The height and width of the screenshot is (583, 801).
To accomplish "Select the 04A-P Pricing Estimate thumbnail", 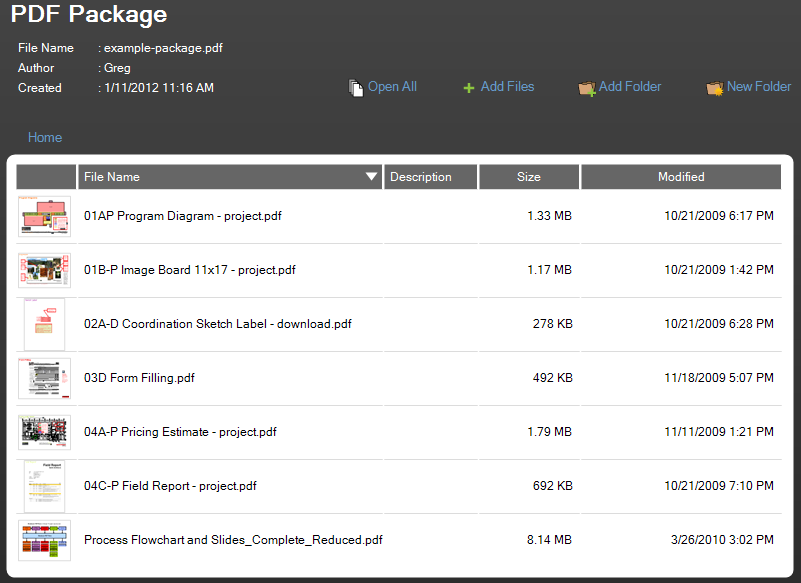I will pos(45,432).
